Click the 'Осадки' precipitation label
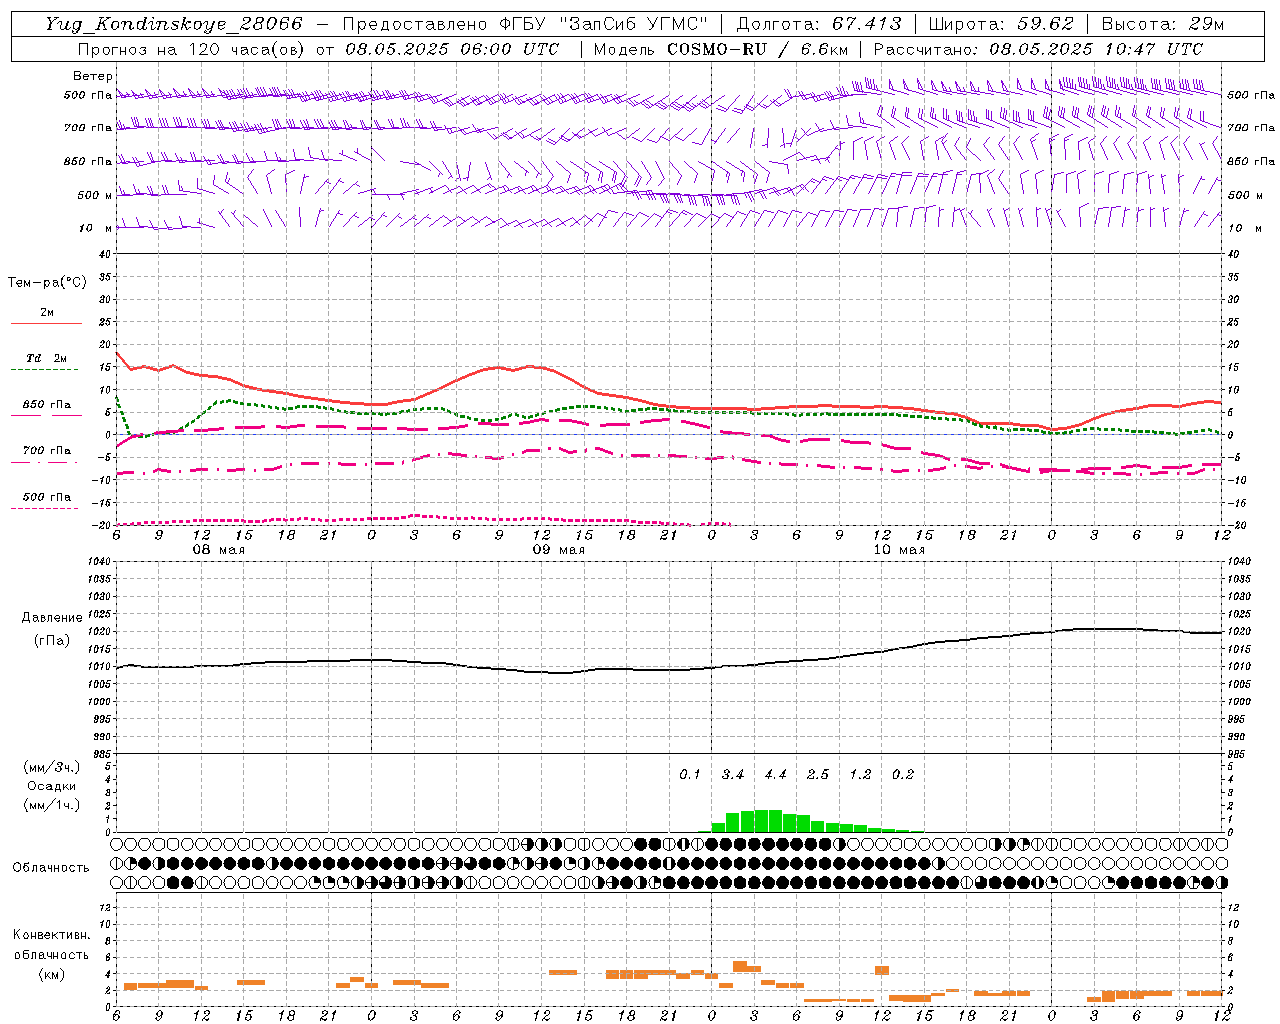Viewport: 1280px width, 1024px height. pyautogui.click(x=51, y=786)
